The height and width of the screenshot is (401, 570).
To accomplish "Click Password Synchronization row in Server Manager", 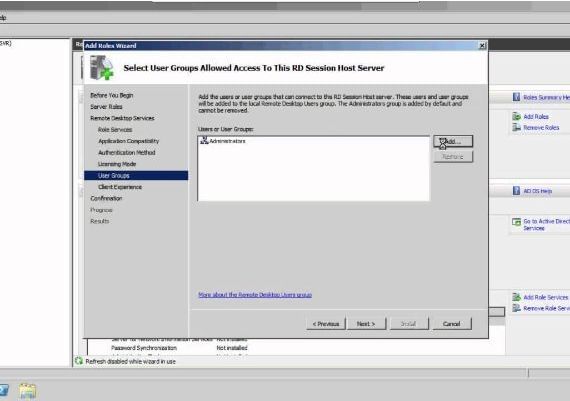I will [x=179, y=348].
